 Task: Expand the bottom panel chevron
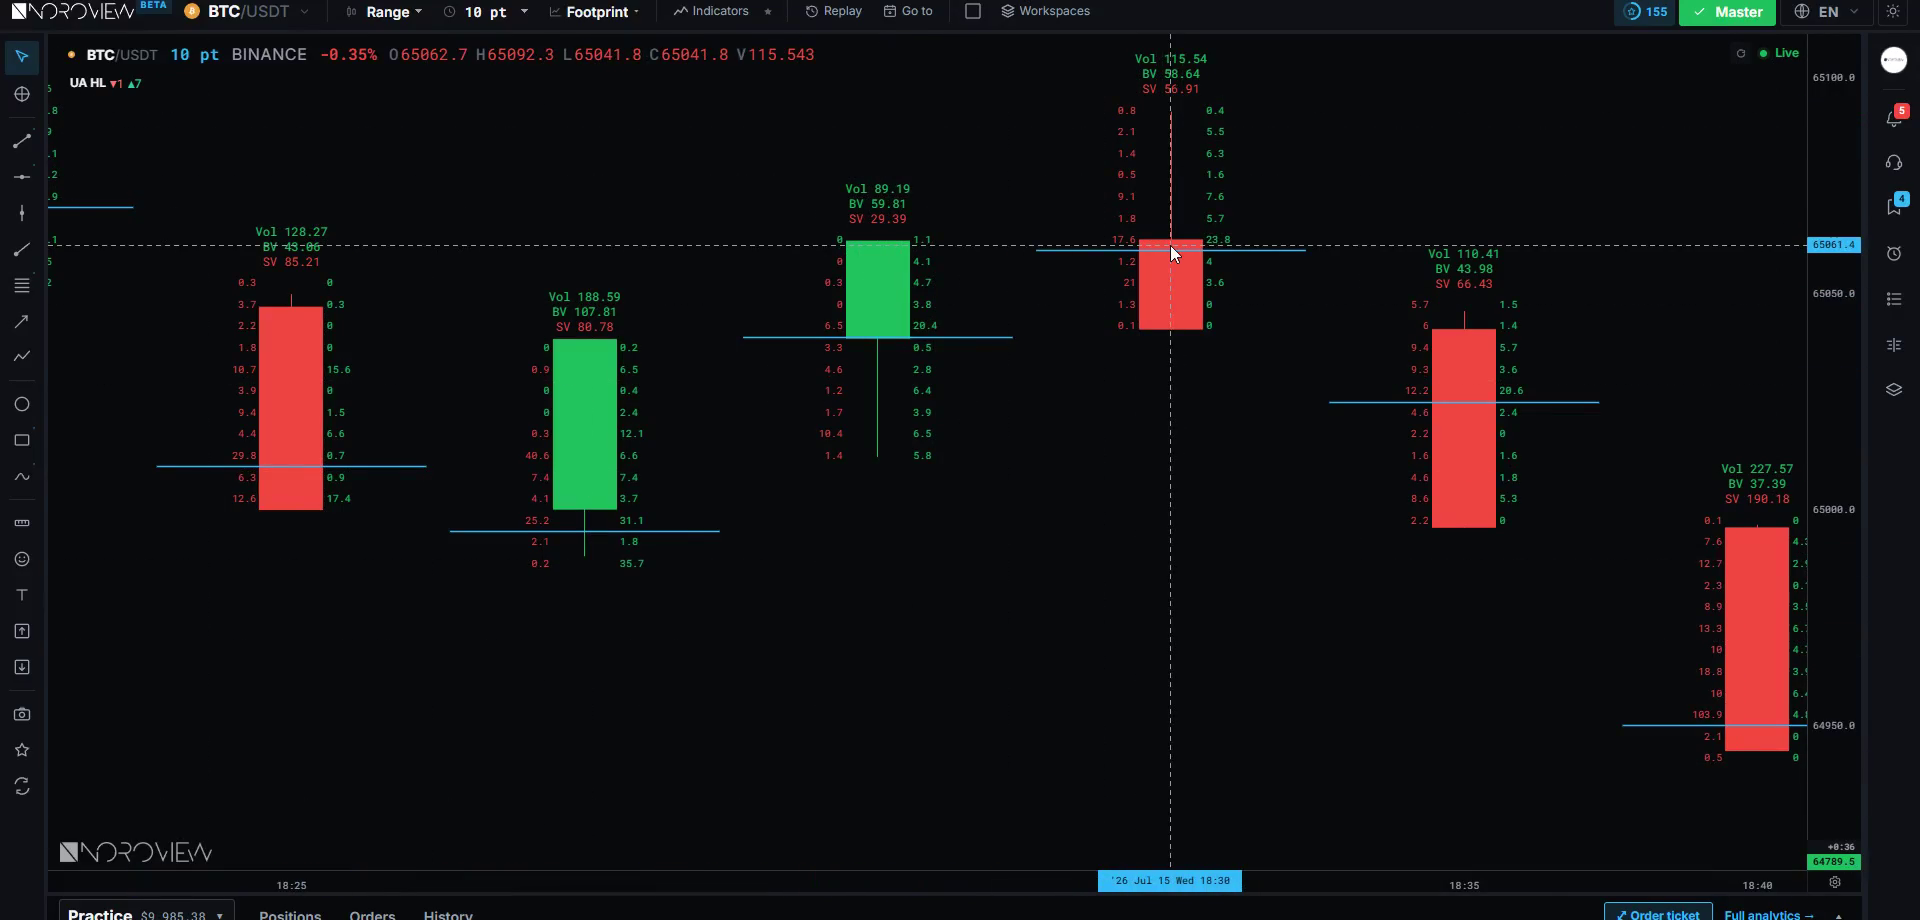click(x=1838, y=915)
